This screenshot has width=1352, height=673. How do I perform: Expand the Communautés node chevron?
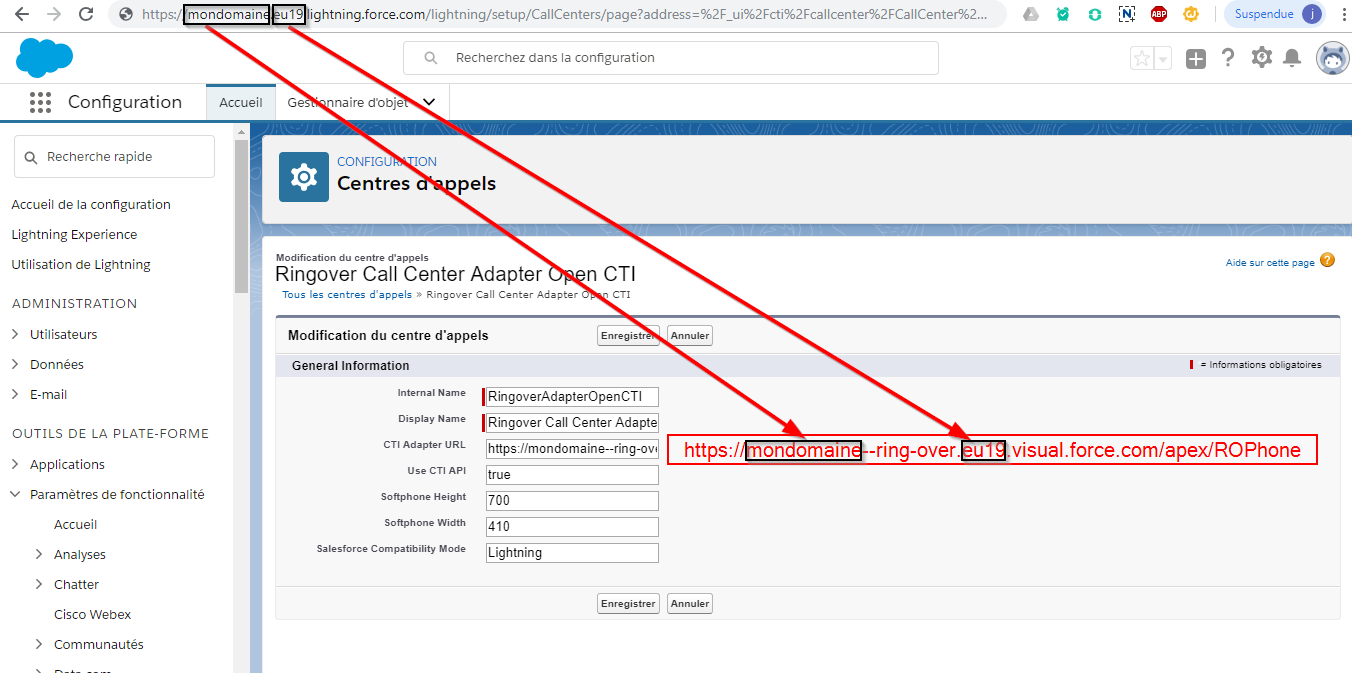(39, 644)
